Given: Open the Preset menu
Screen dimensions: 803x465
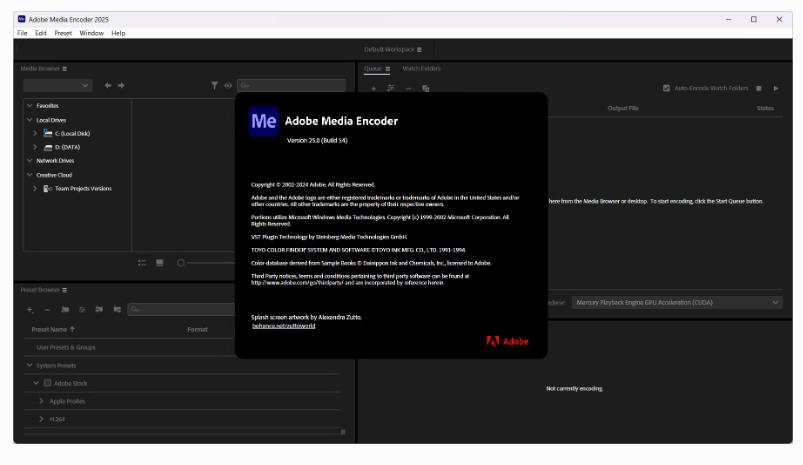Looking at the screenshot, I should pyautogui.click(x=63, y=33).
